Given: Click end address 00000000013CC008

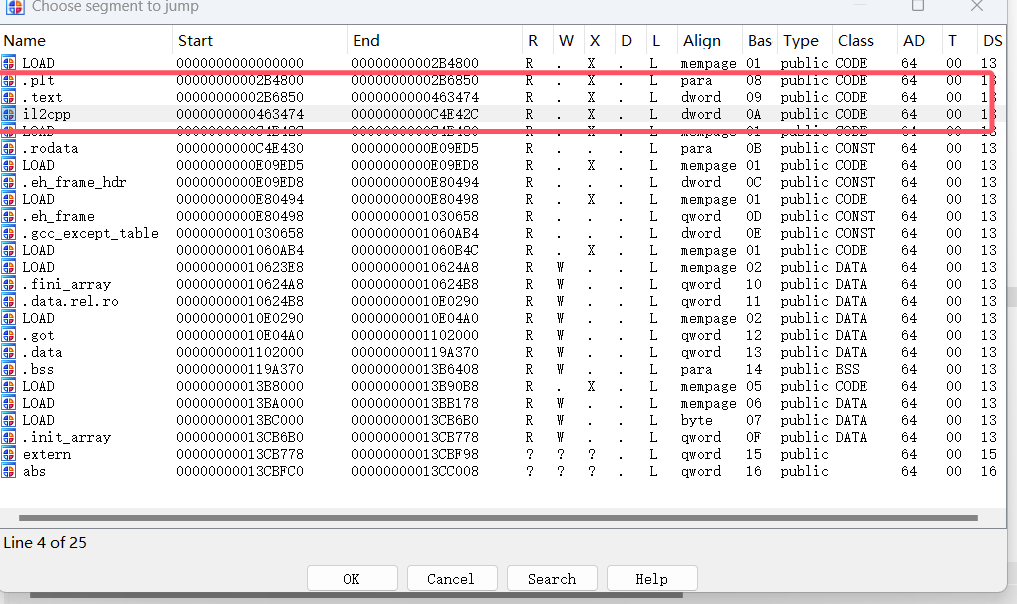Looking at the screenshot, I should 415,471.
